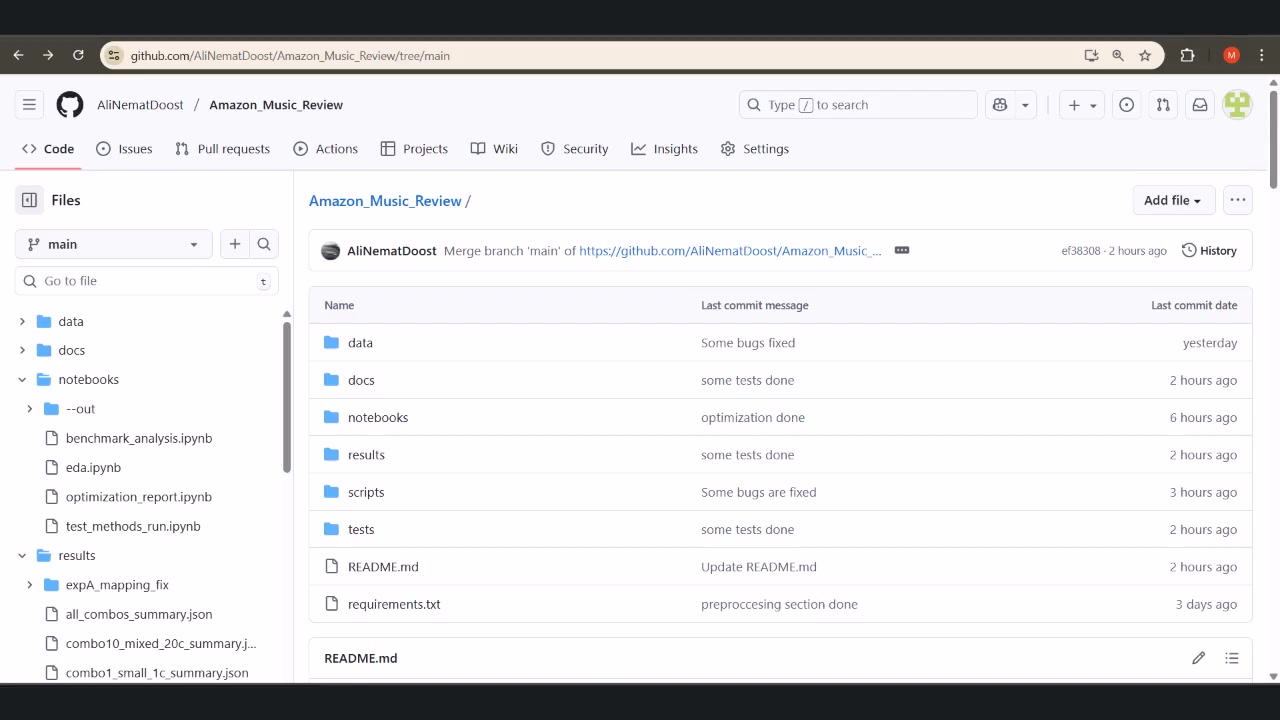1280x720 pixels.
Task: Click the page vertical scrollbar
Action: pos(1273,140)
